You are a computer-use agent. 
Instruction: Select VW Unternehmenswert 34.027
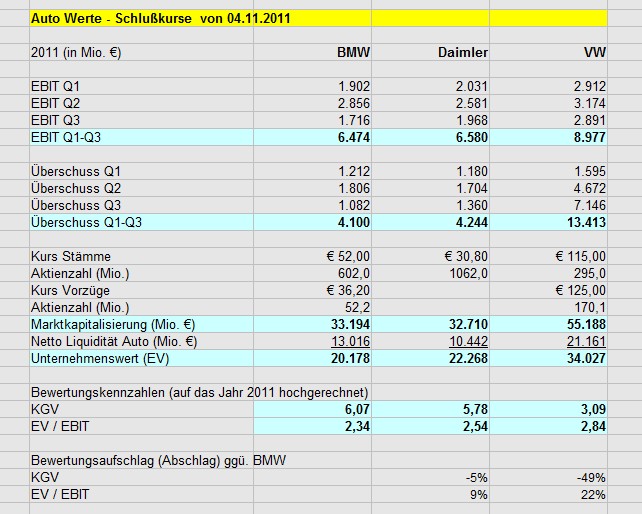[x=586, y=358]
